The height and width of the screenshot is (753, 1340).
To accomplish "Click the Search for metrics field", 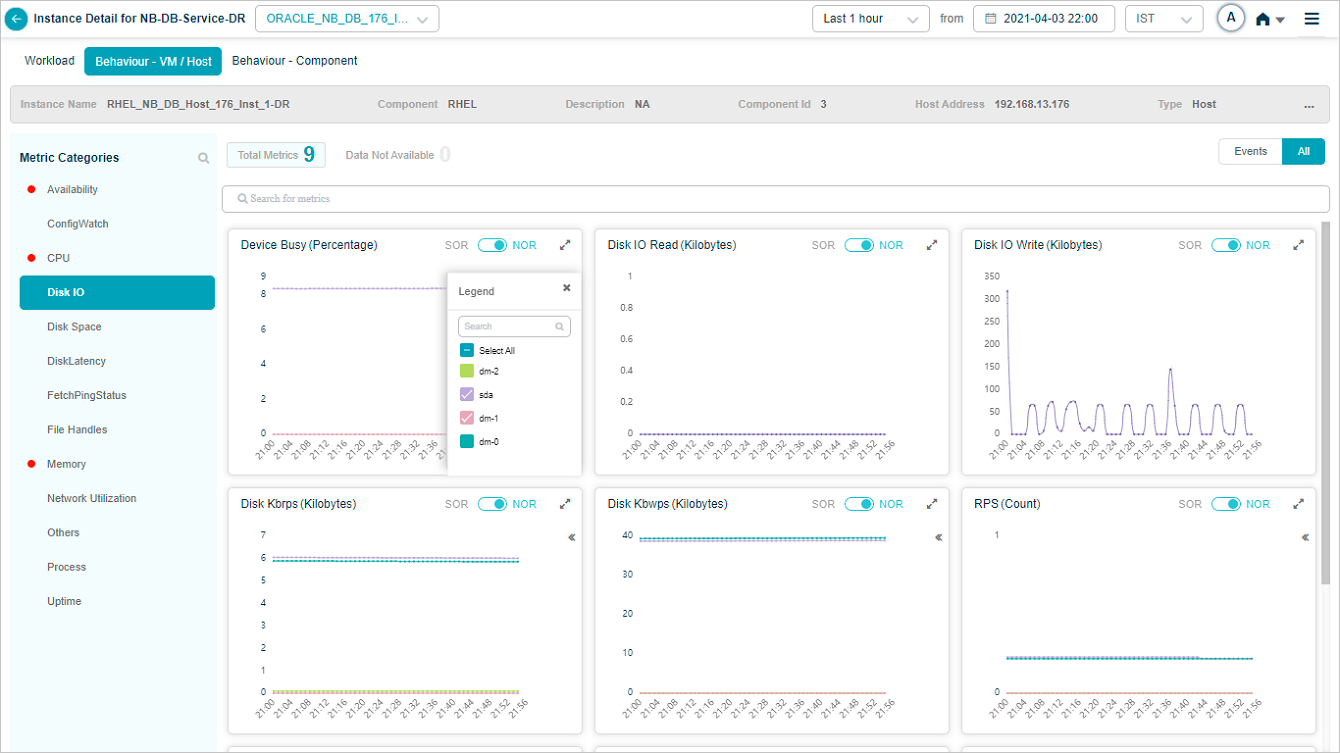I will click(x=775, y=199).
